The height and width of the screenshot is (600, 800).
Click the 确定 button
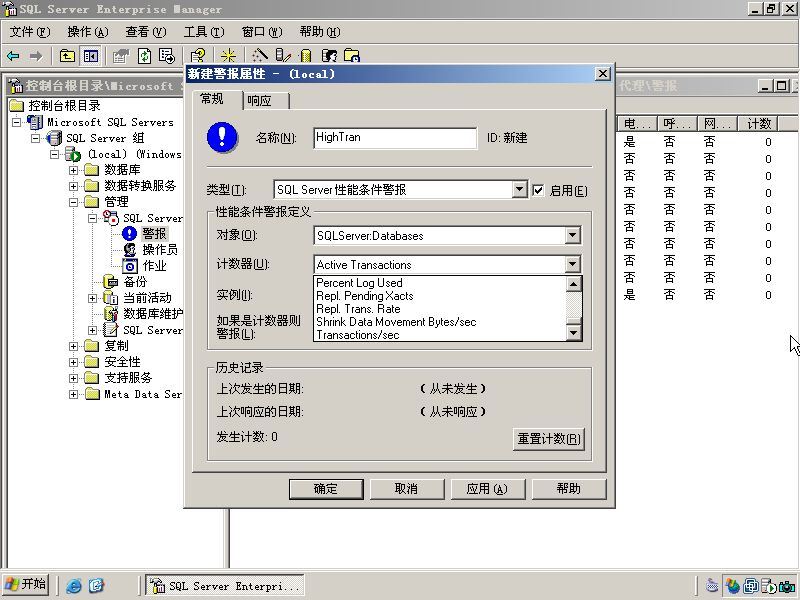tap(326, 489)
